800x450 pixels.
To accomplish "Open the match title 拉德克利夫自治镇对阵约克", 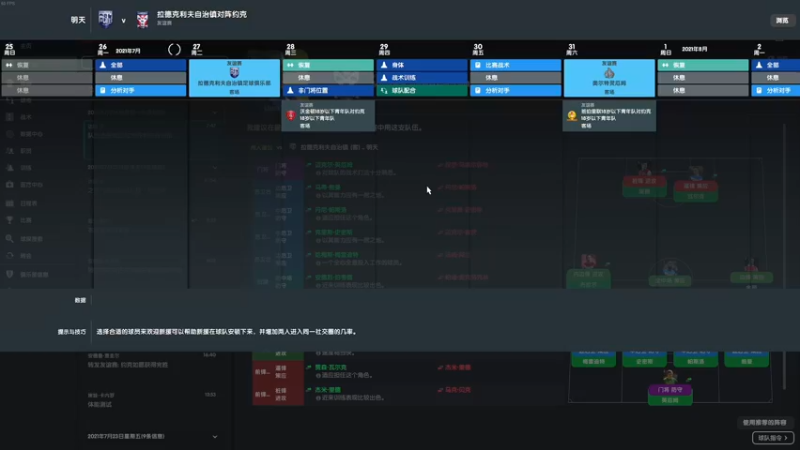I will pyautogui.click(x=202, y=15).
